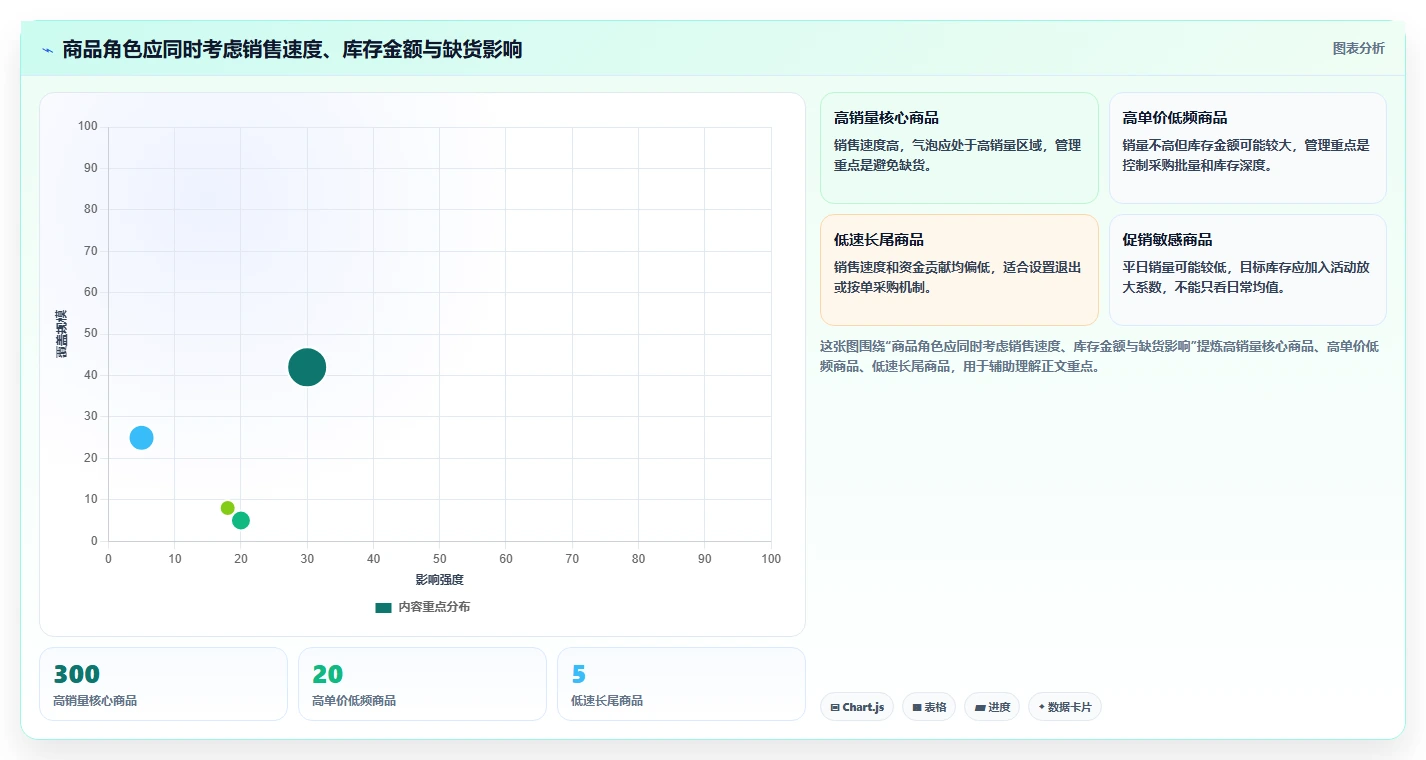The width and height of the screenshot is (1426, 760).
Task: Click the y-axis tick label 90
Action: (91, 168)
